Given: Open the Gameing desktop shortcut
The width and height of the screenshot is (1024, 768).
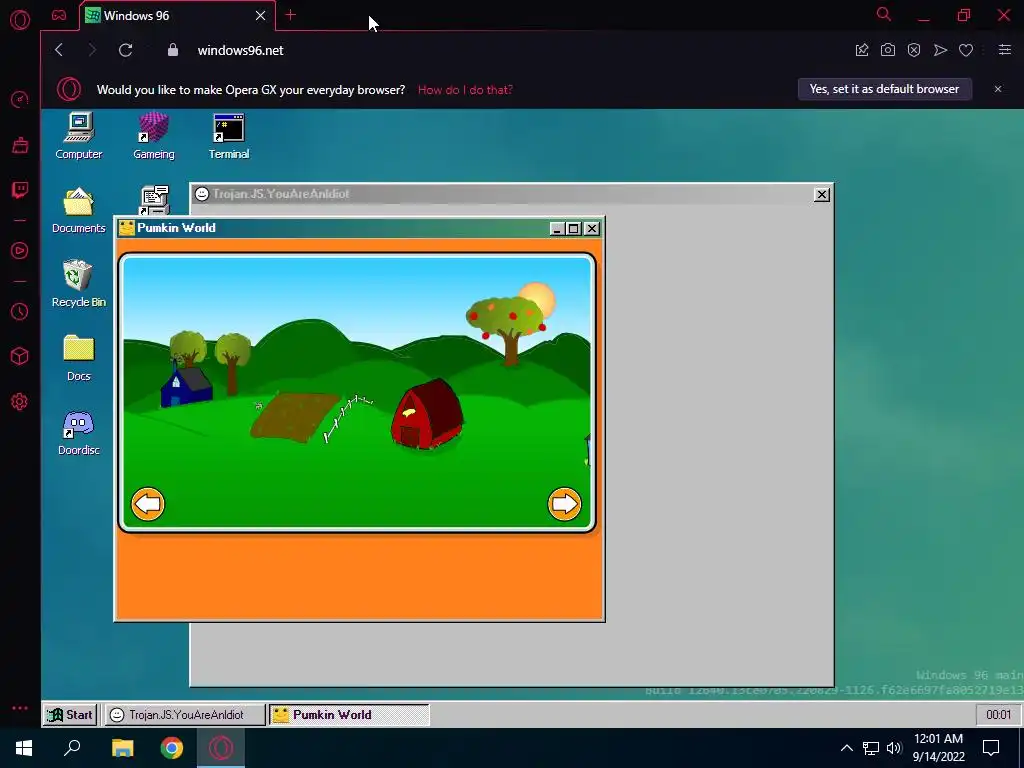Looking at the screenshot, I should point(153,136).
